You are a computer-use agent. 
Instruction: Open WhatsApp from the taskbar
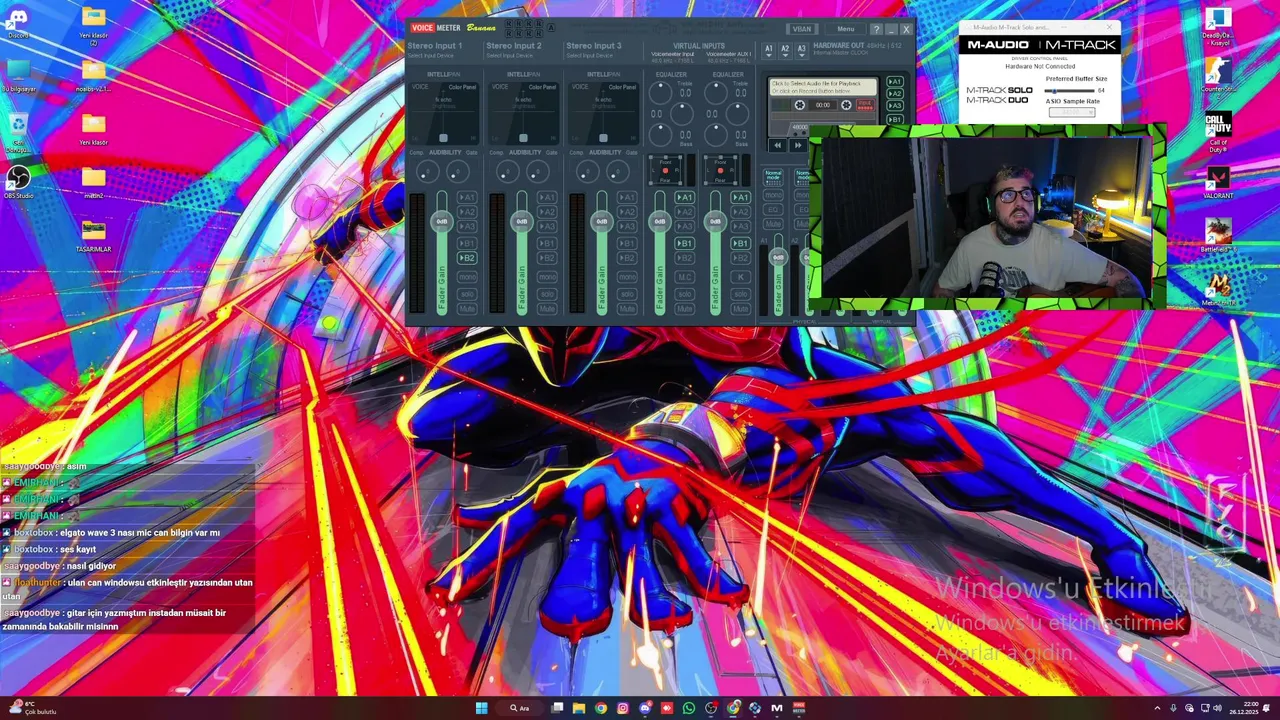pyautogui.click(x=689, y=708)
